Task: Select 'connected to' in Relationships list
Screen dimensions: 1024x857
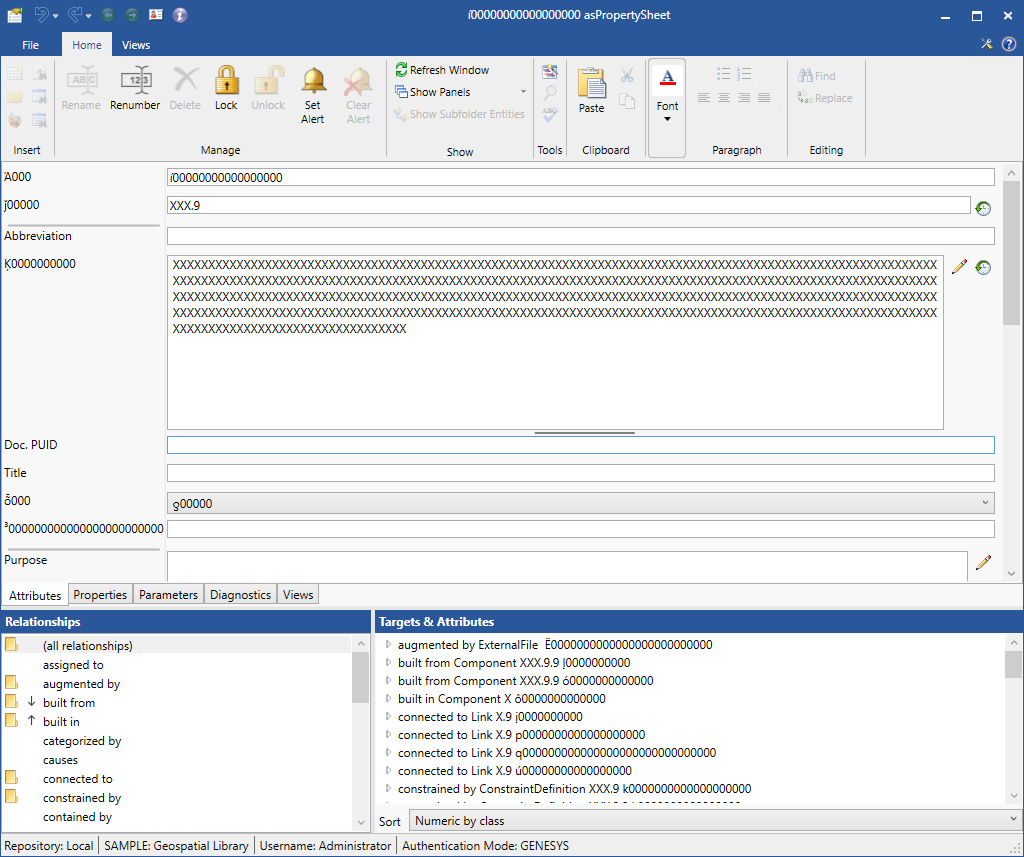Action: tap(77, 779)
